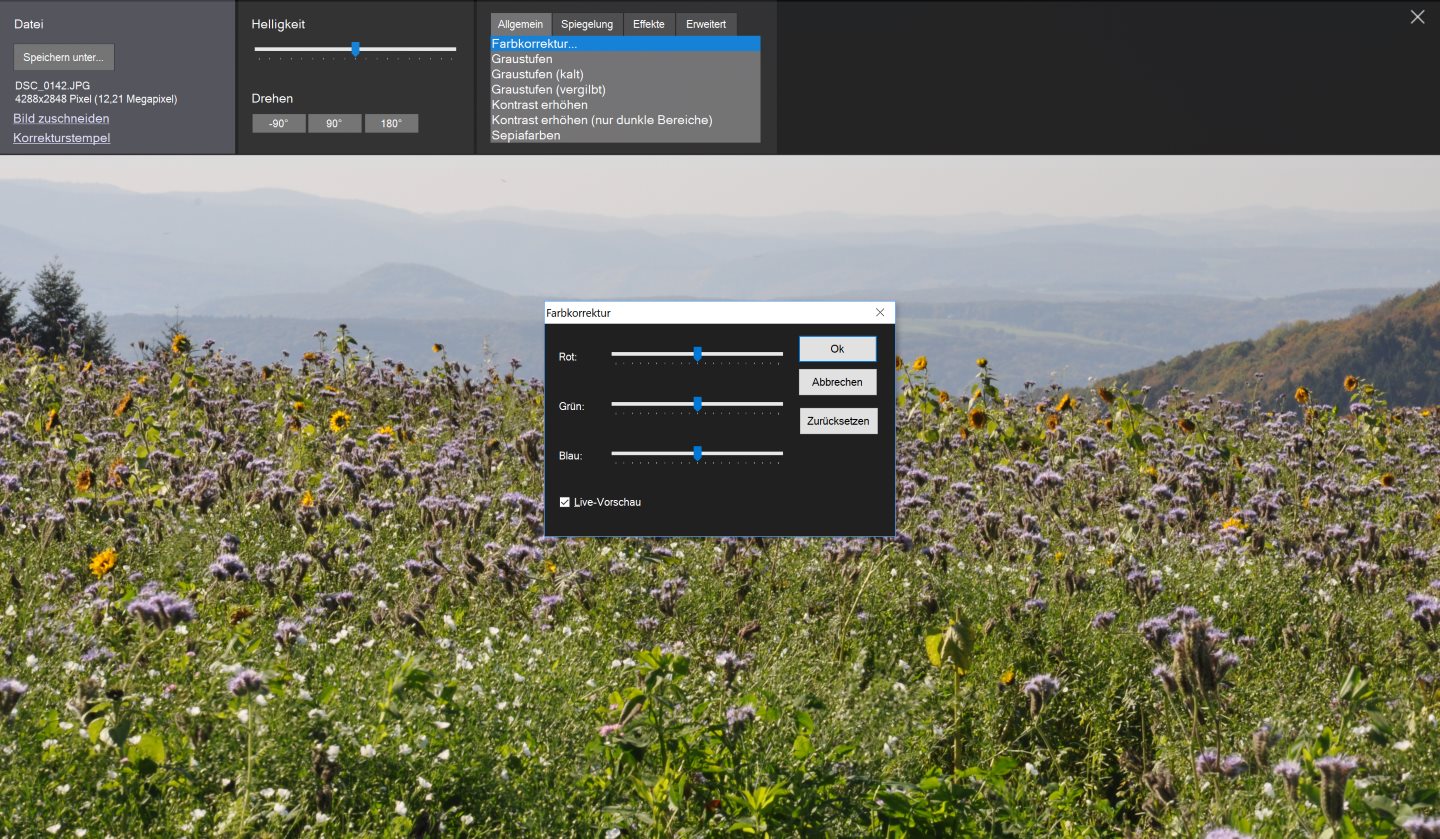Rotate the image by 90°
Viewport: 1440px width, 839px height.
tap(334, 124)
